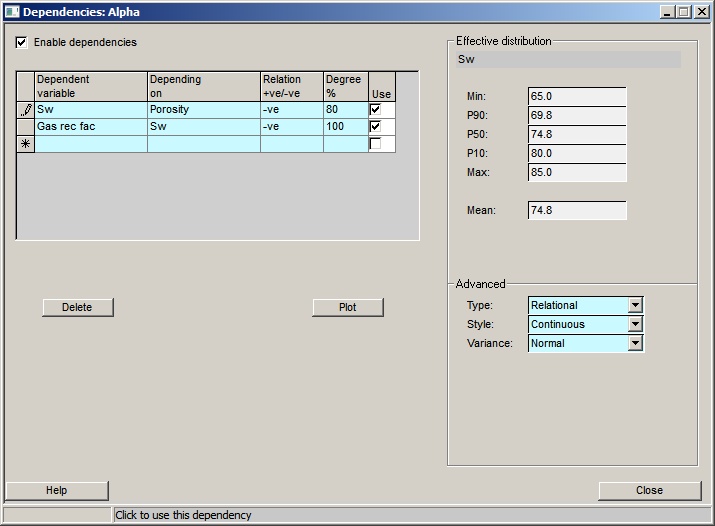715x526 pixels.
Task: Click the asterisk new row marker
Action: tap(26, 144)
